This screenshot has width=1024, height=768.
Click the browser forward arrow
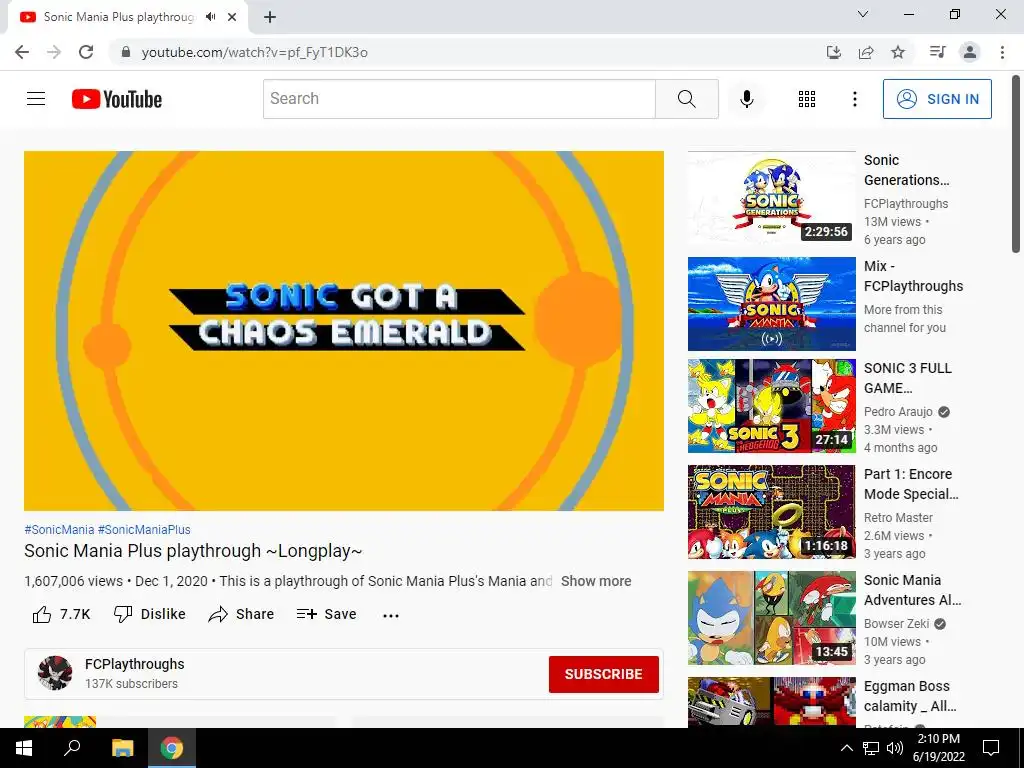[x=54, y=52]
